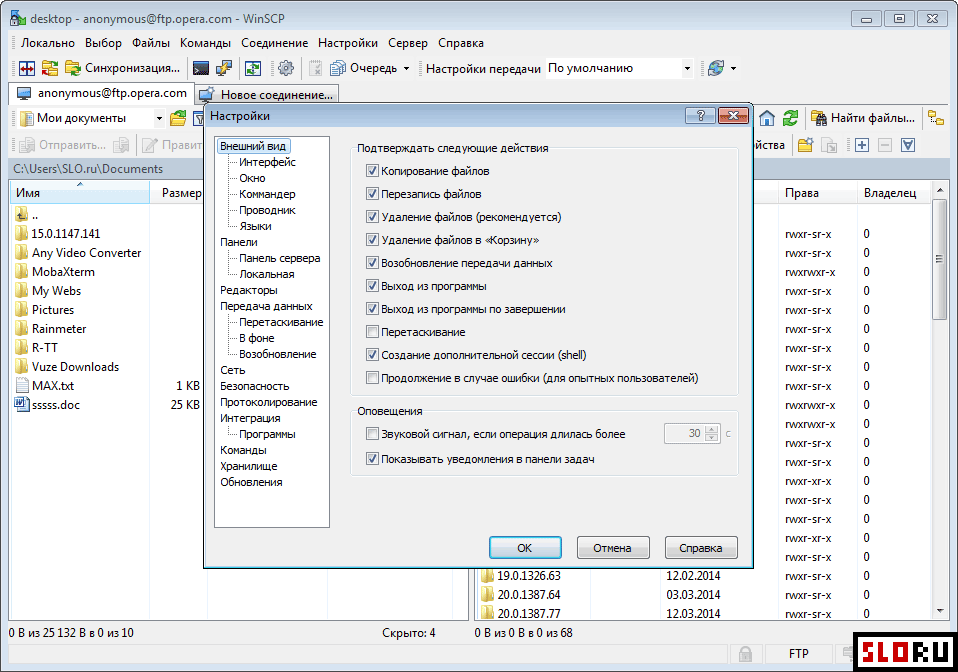Image resolution: width=958 pixels, height=672 pixels.
Task: Confirm settings with the OK button
Action: coord(525,548)
